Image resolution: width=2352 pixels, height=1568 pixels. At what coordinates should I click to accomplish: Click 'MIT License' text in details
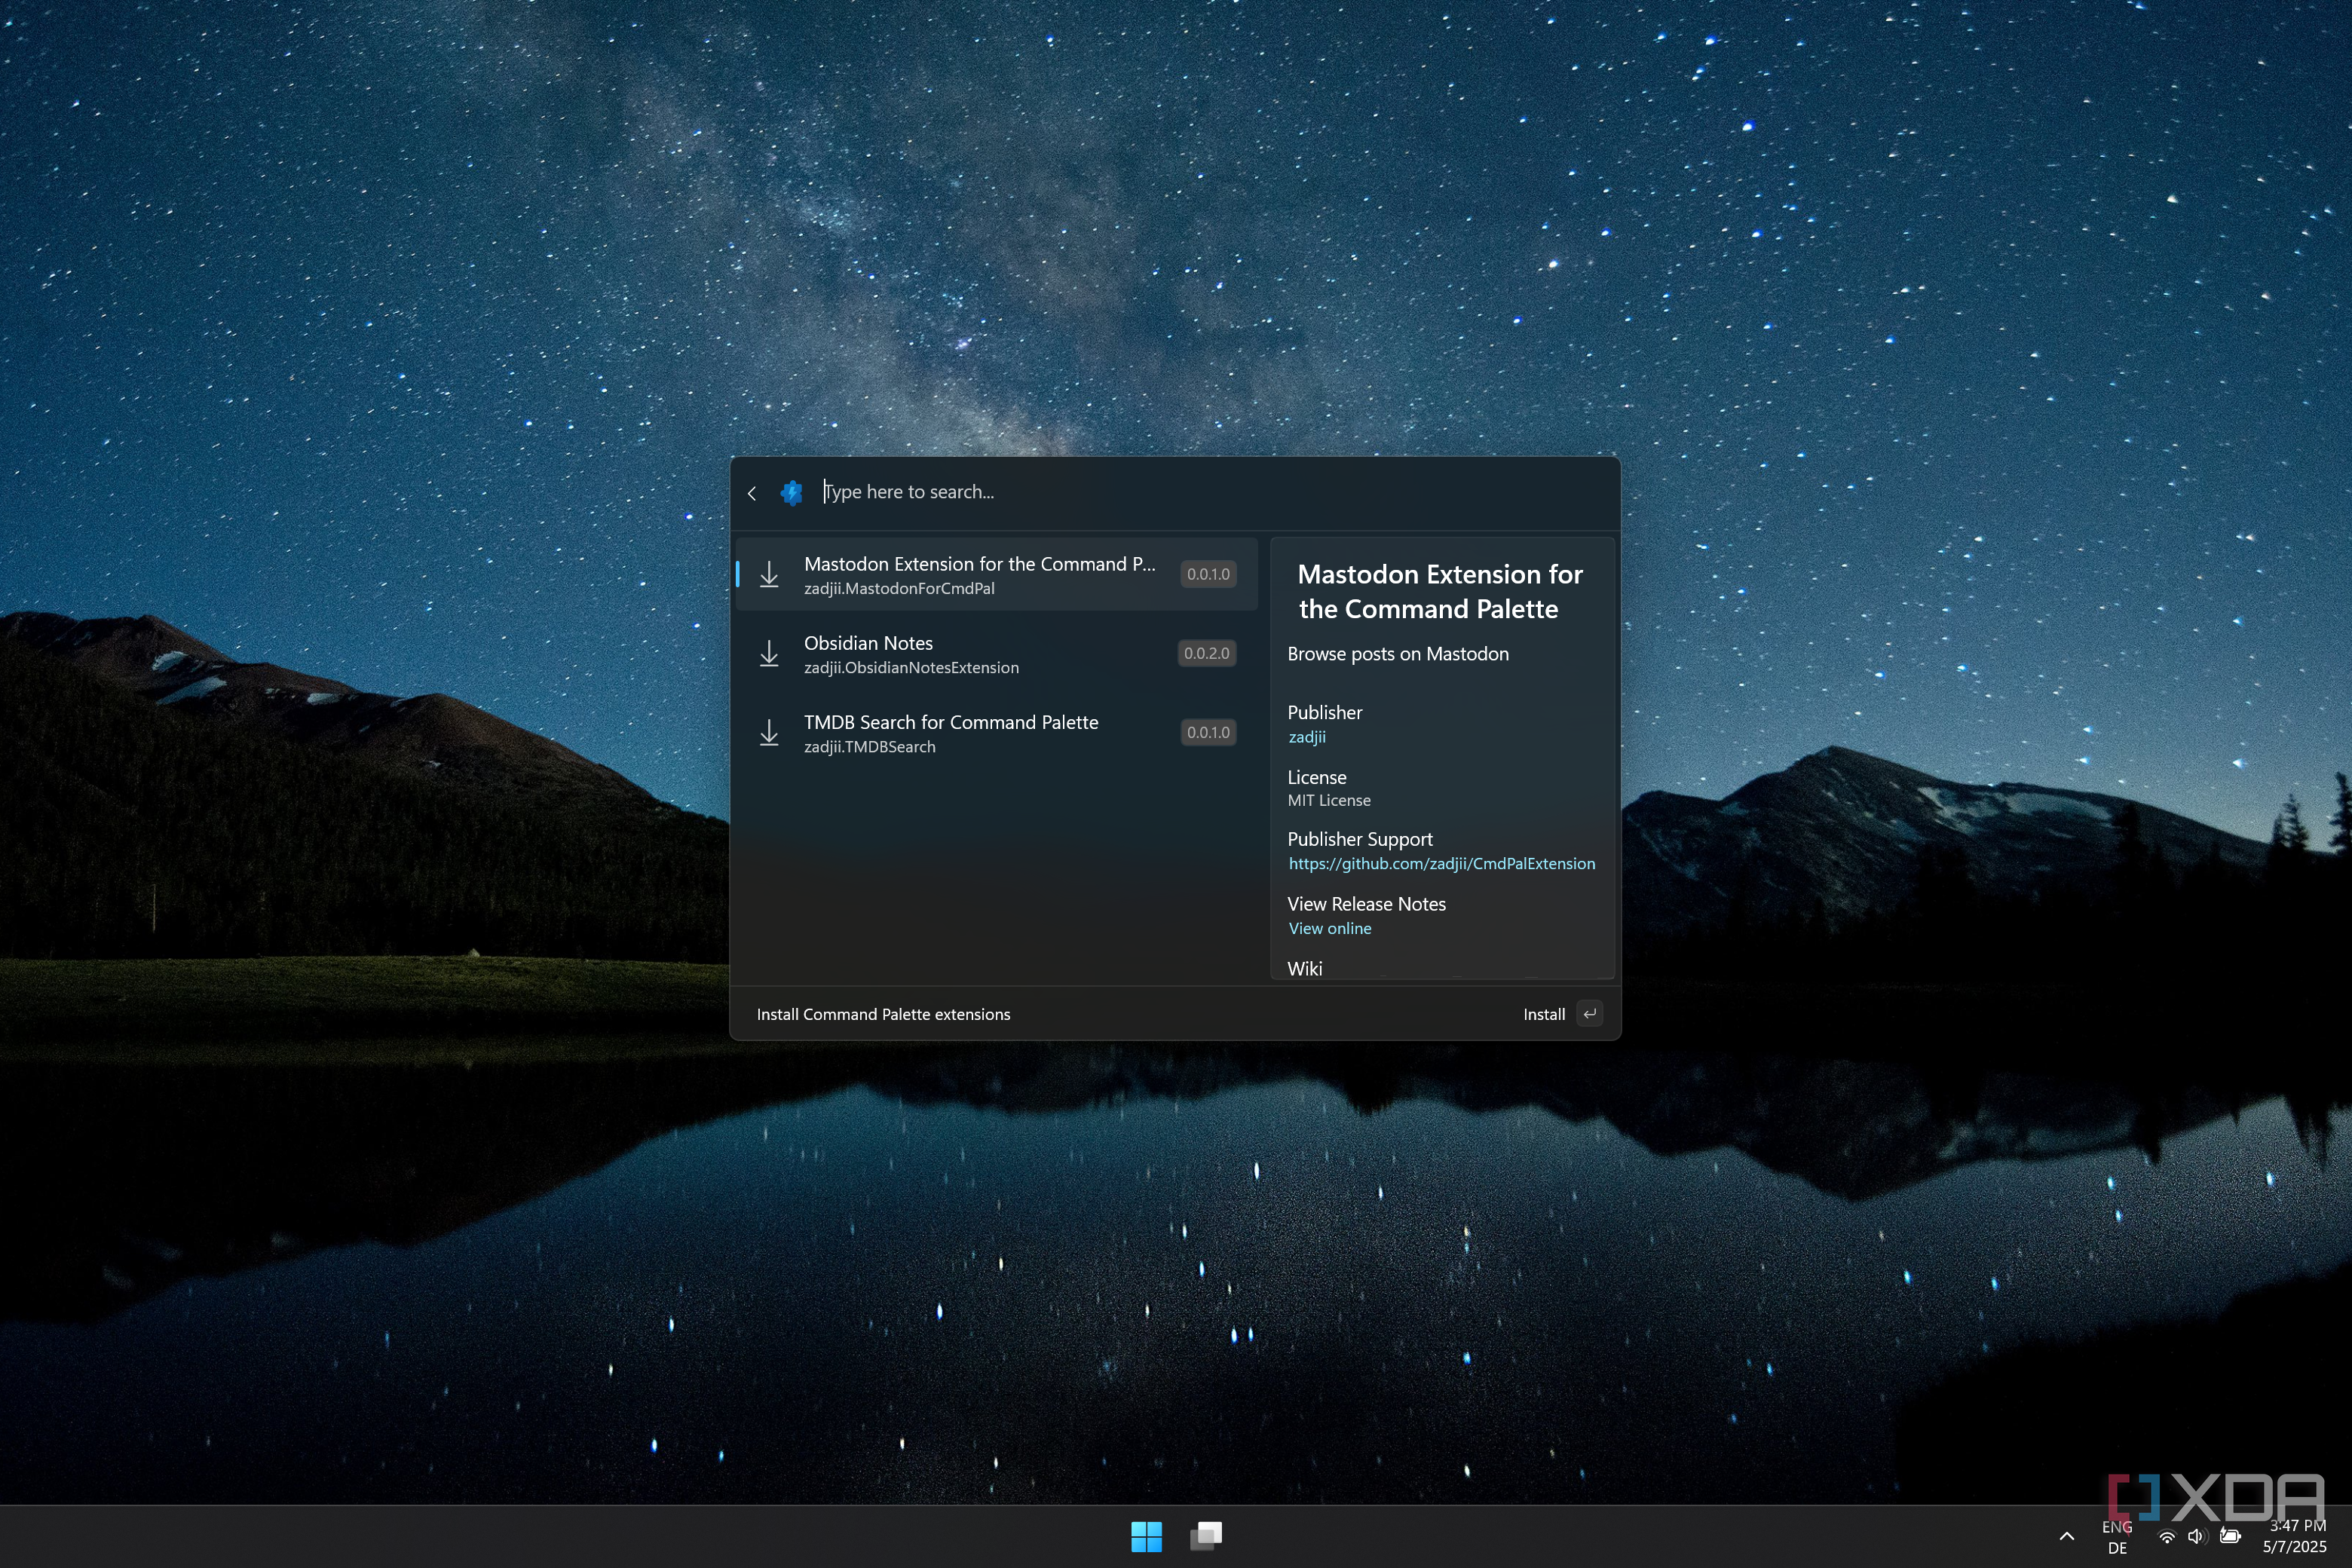pyautogui.click(x=1329, y=801)
